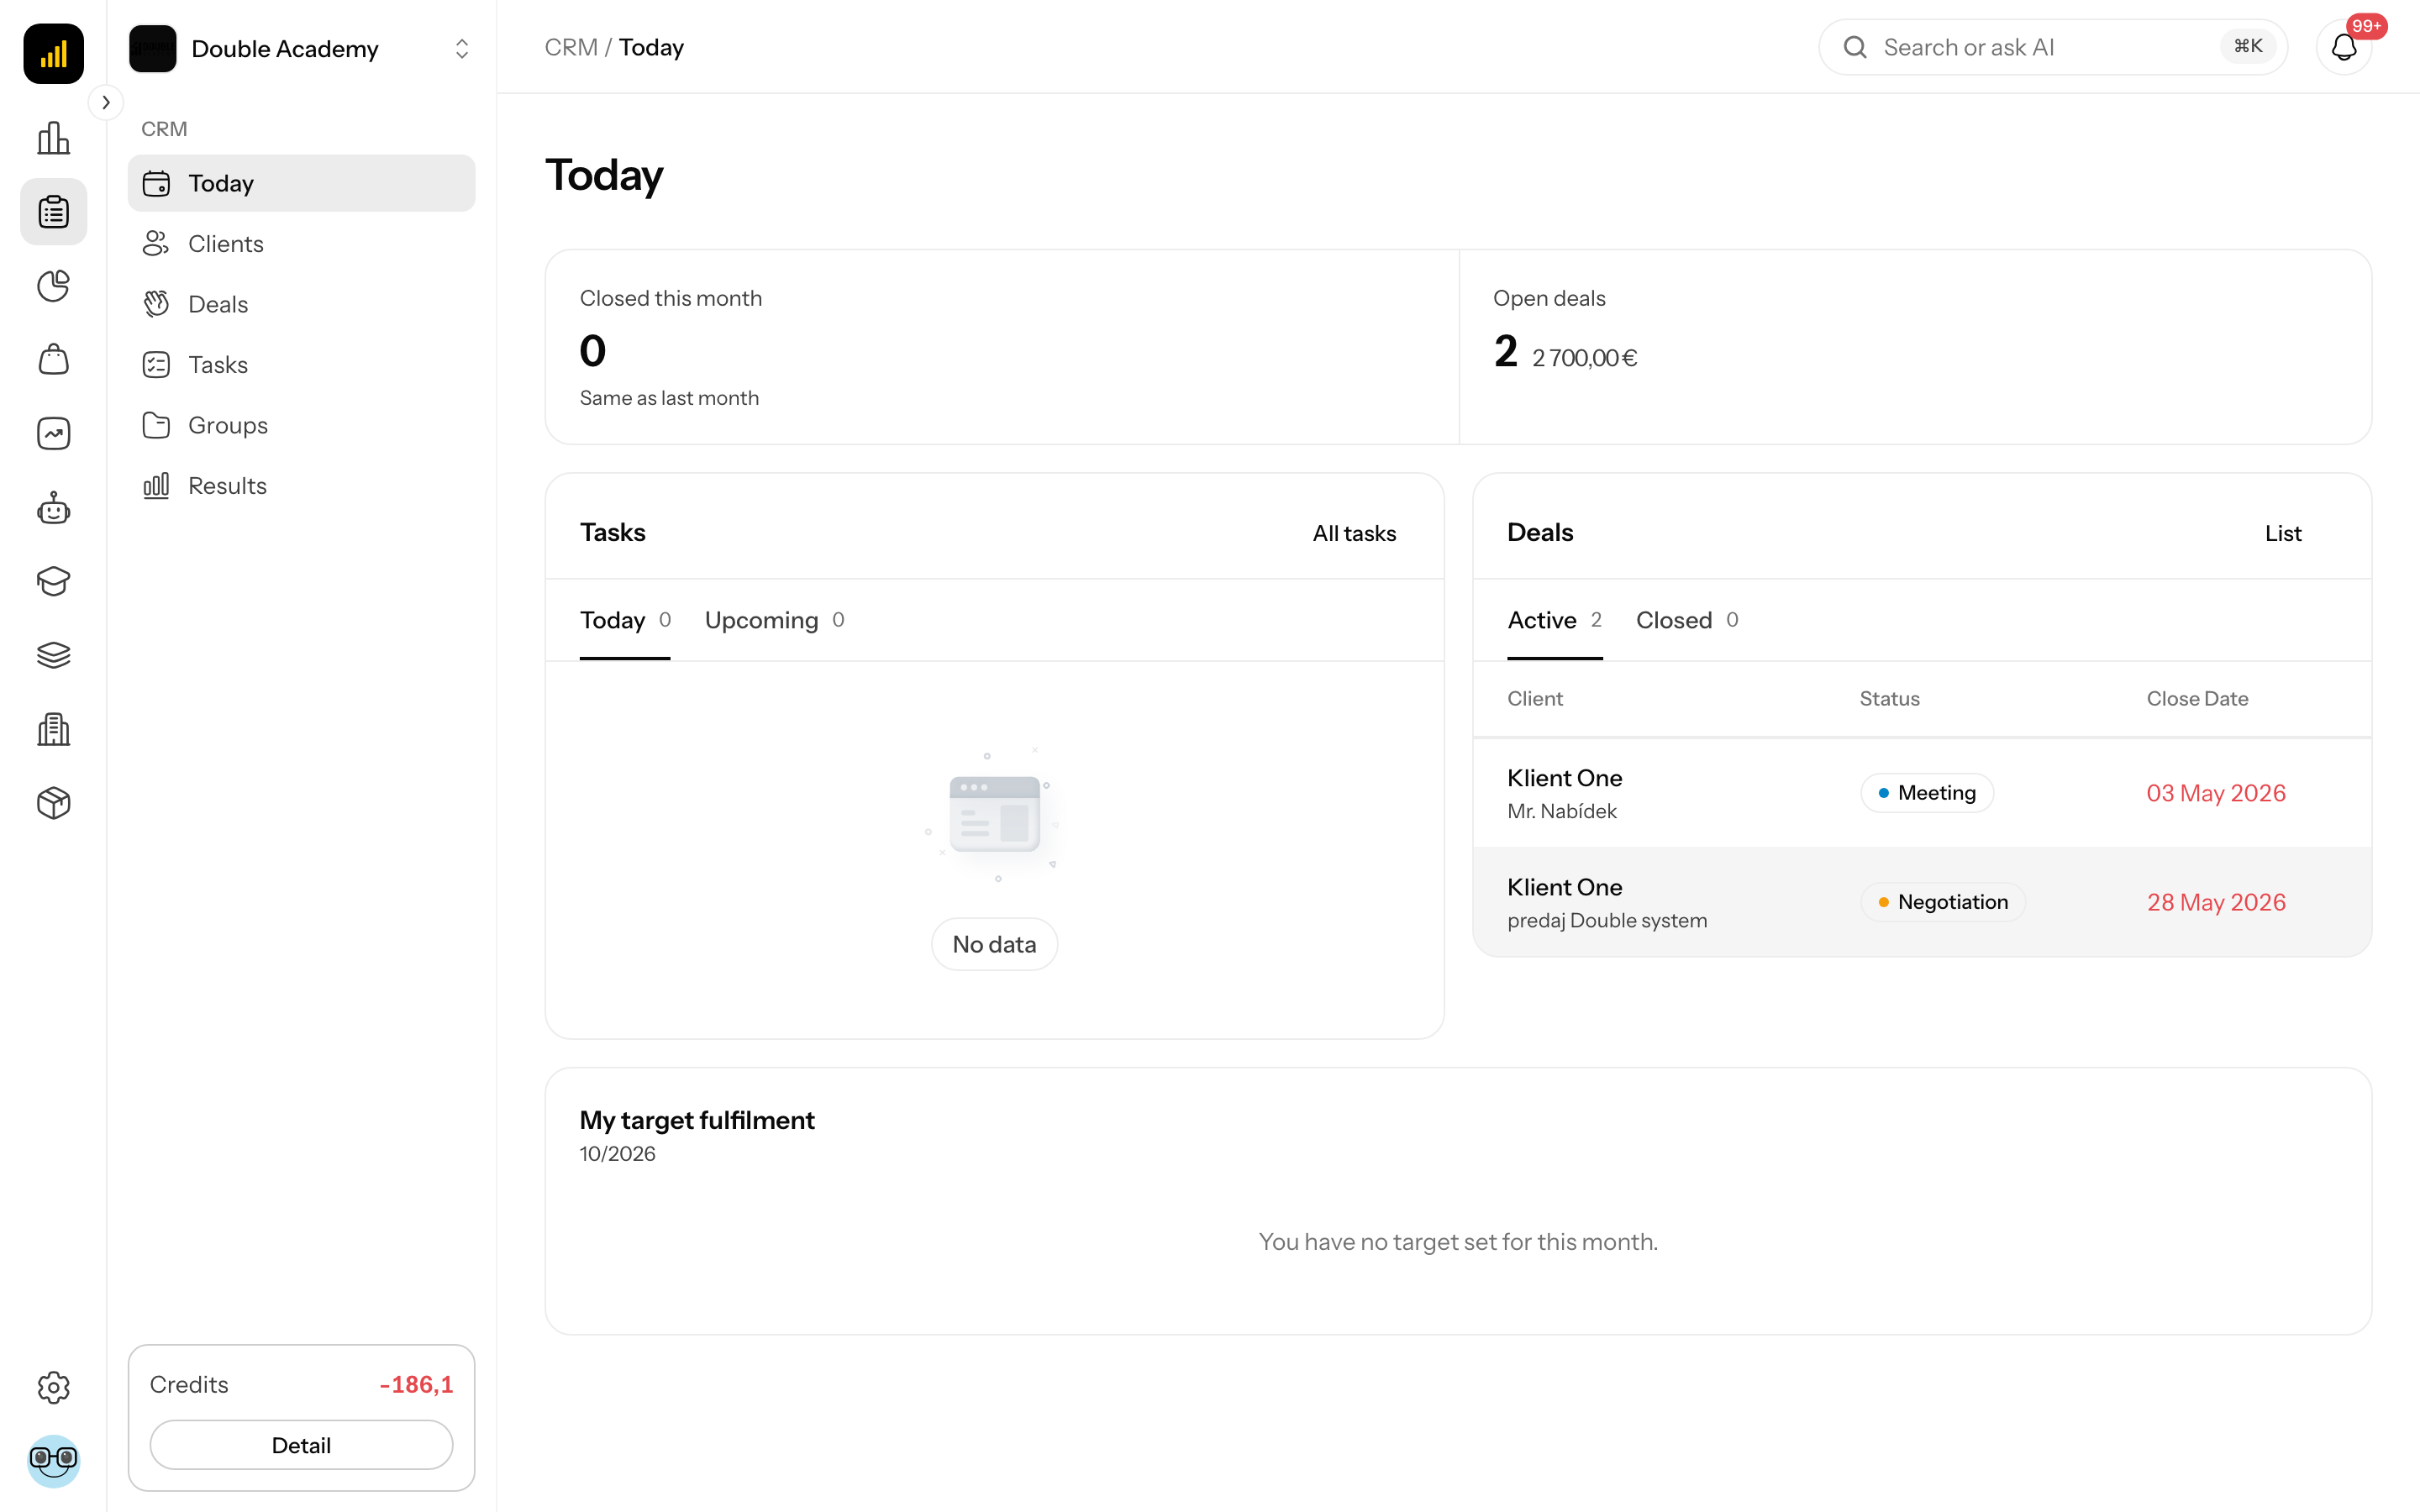The image size is (2420, 1512).
Task: Open the building company icon in the rail
Action: [x=53, y=729]
